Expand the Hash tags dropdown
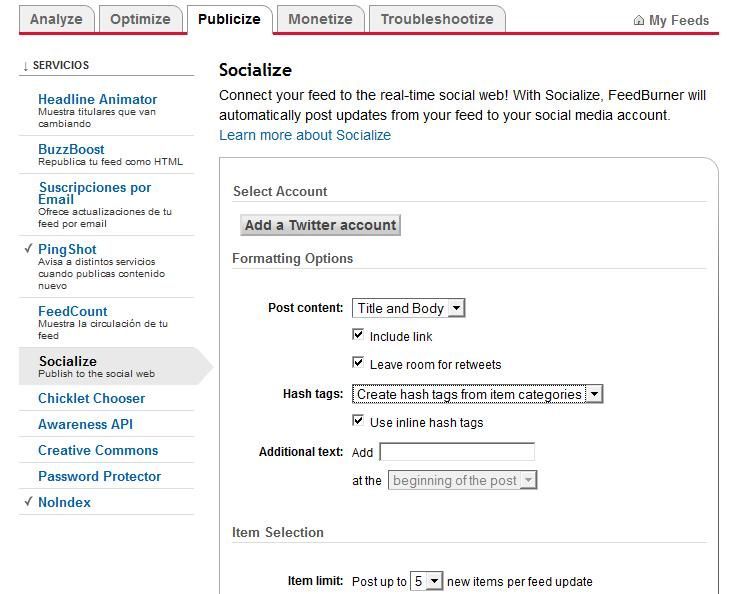 (477, 394)
